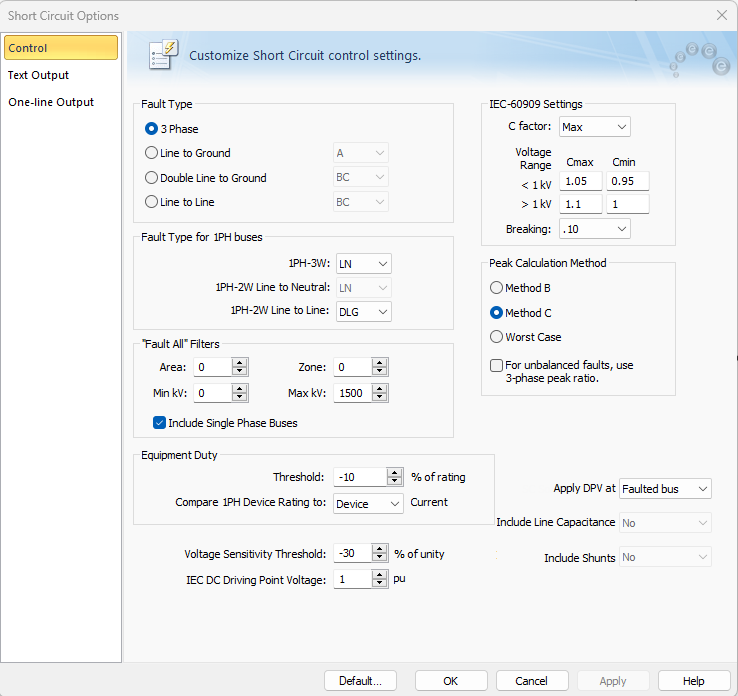Open the 1PH-2W Line to Line dropdown
The height and width of the screenshot is (696, 738).
[x=363, y=312]
